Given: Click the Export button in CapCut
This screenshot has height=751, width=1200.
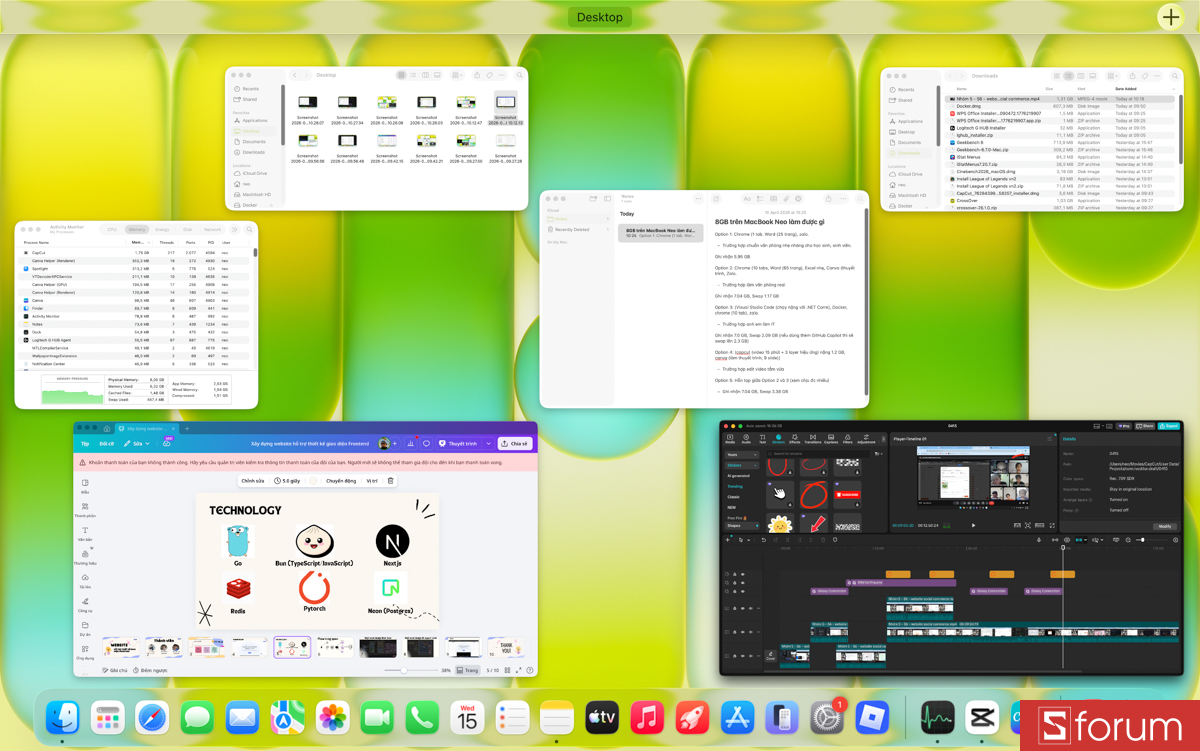Looking at the screenshot, I should (x=1168, y=426).
